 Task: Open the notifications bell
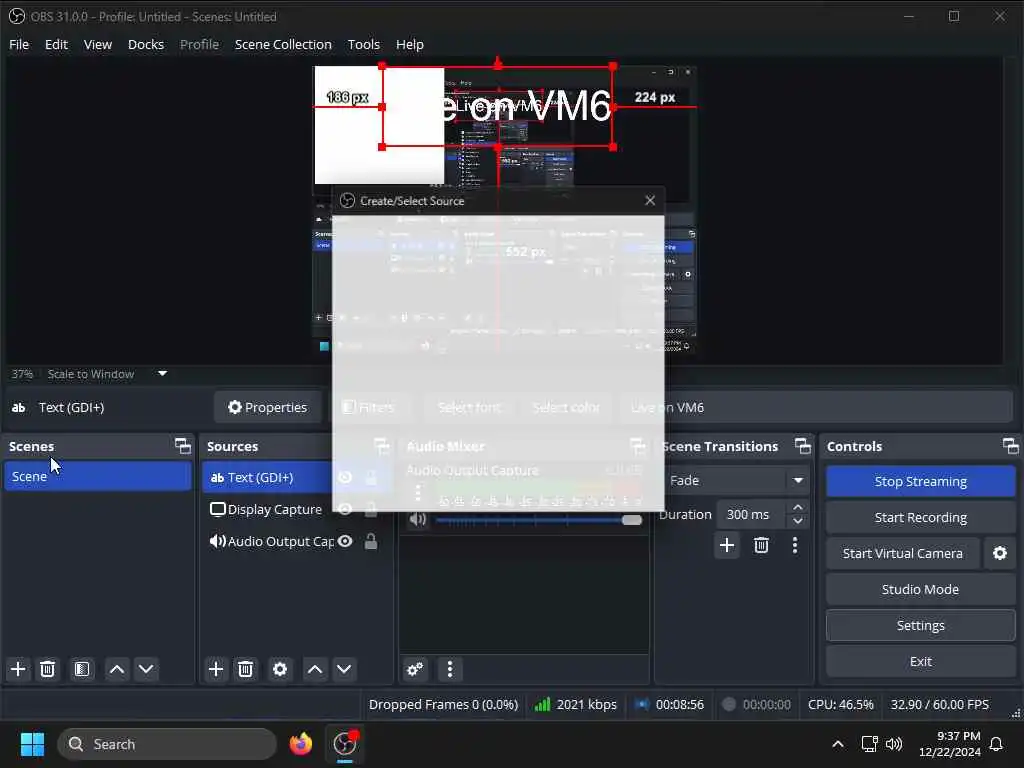(997, 744)
